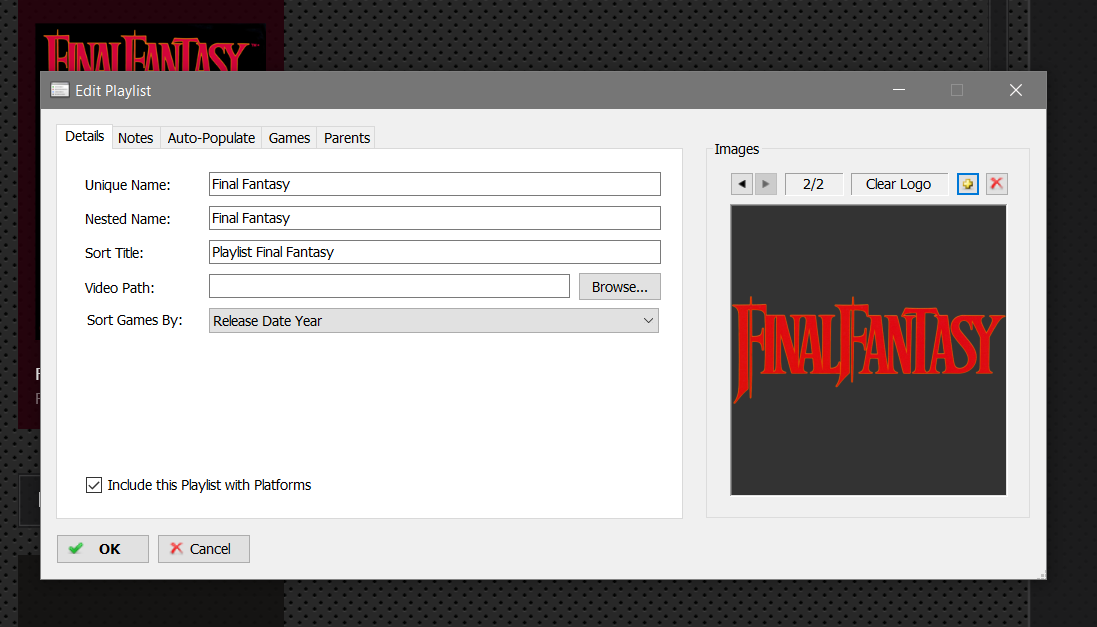Open the Sort Games By dropdown
This screenshot has width=1097, height=627.
pyautogui.click(x=433, y=321)
